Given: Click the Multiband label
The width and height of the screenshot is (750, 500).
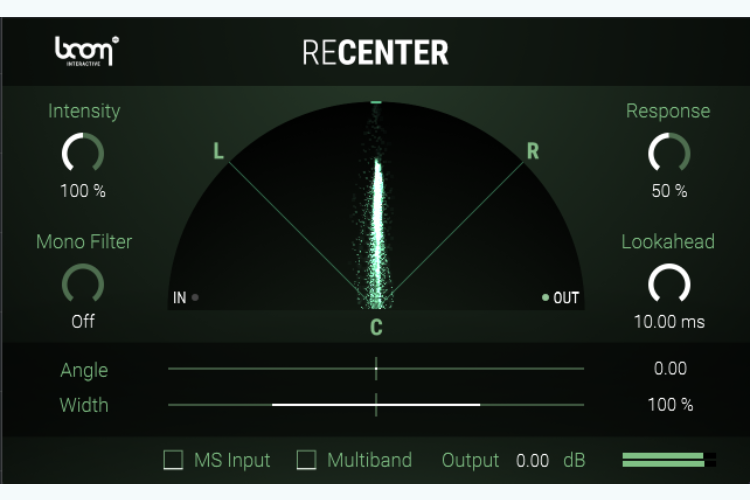Looking at the screenshot, I should 369,460.
